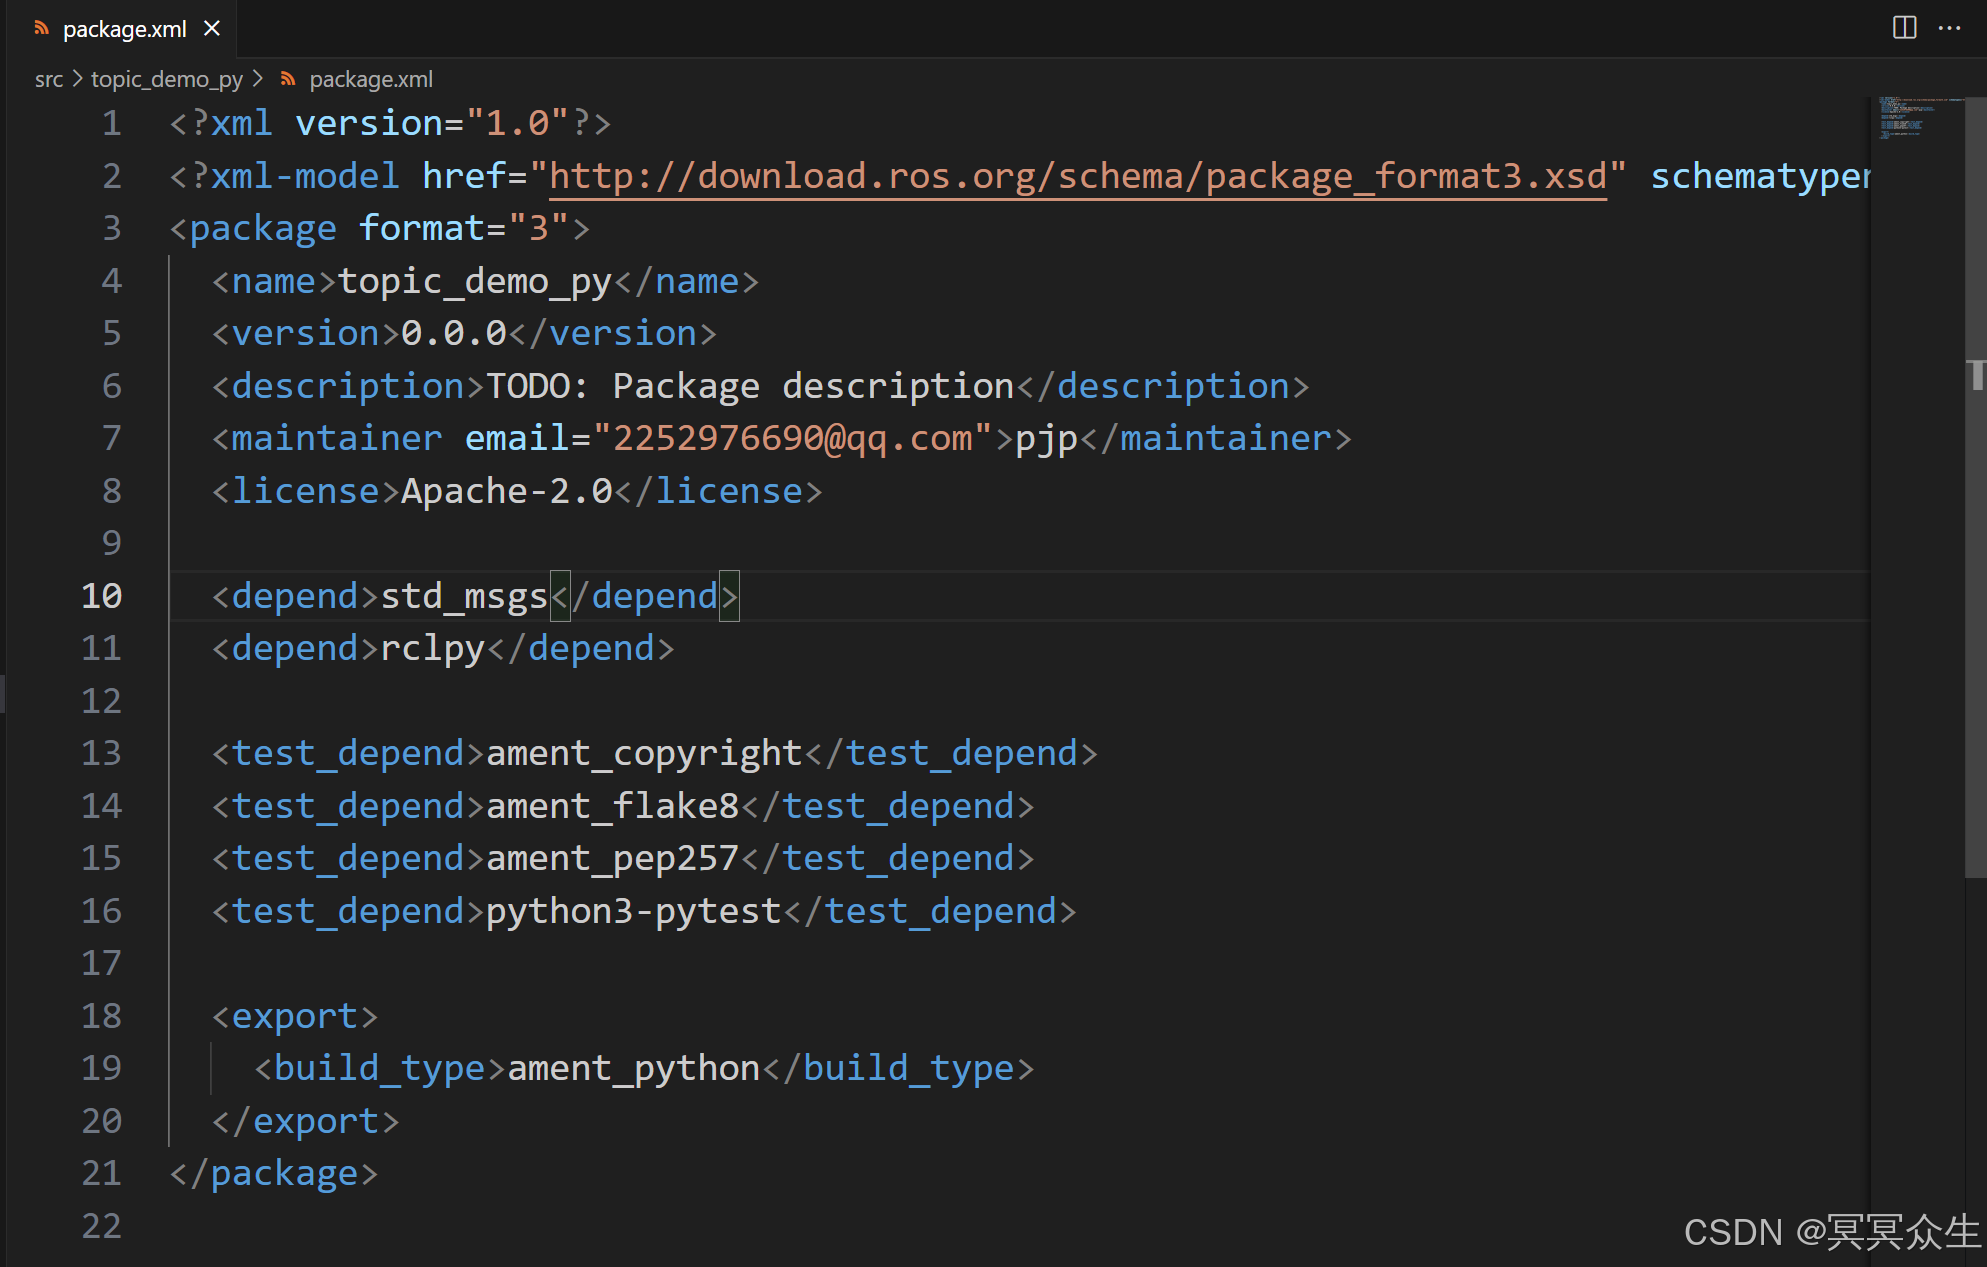Click the package.xml breadcrumb file icon
1987x1267 pixels.
[288, 79]
